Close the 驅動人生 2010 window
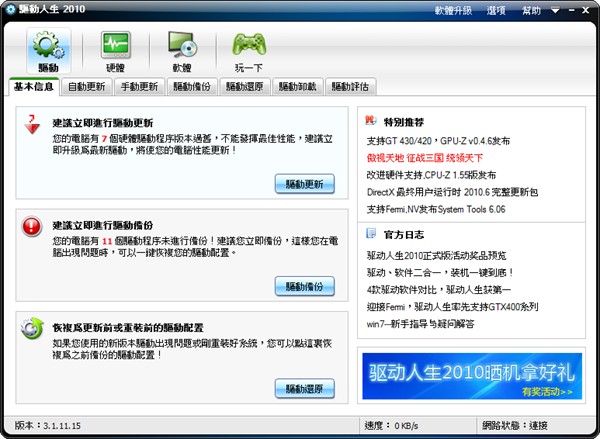Screen dimensions: 600x439 coord(586,11)
